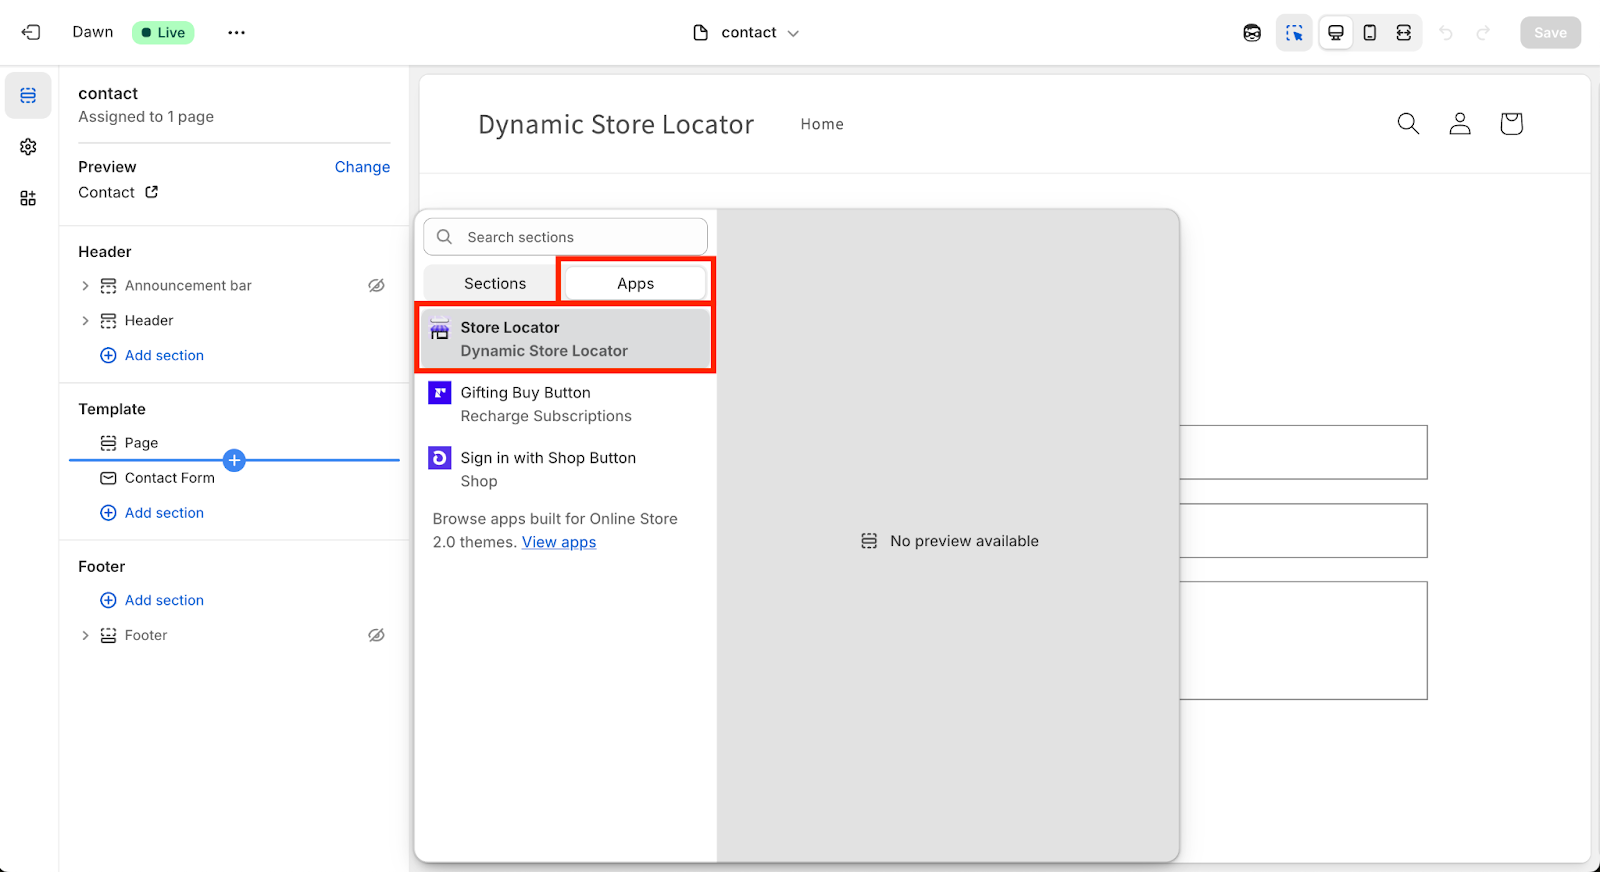
Task: Add section under Template group
Action: [152, 513]
